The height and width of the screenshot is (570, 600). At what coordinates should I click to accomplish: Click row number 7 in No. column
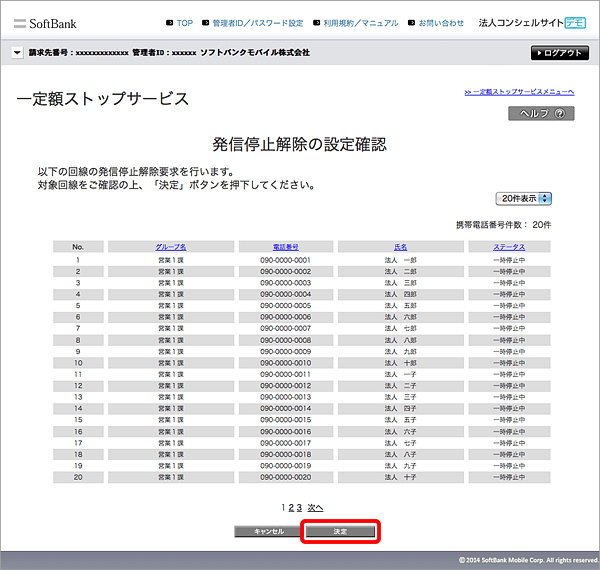[x=78, y=328]
